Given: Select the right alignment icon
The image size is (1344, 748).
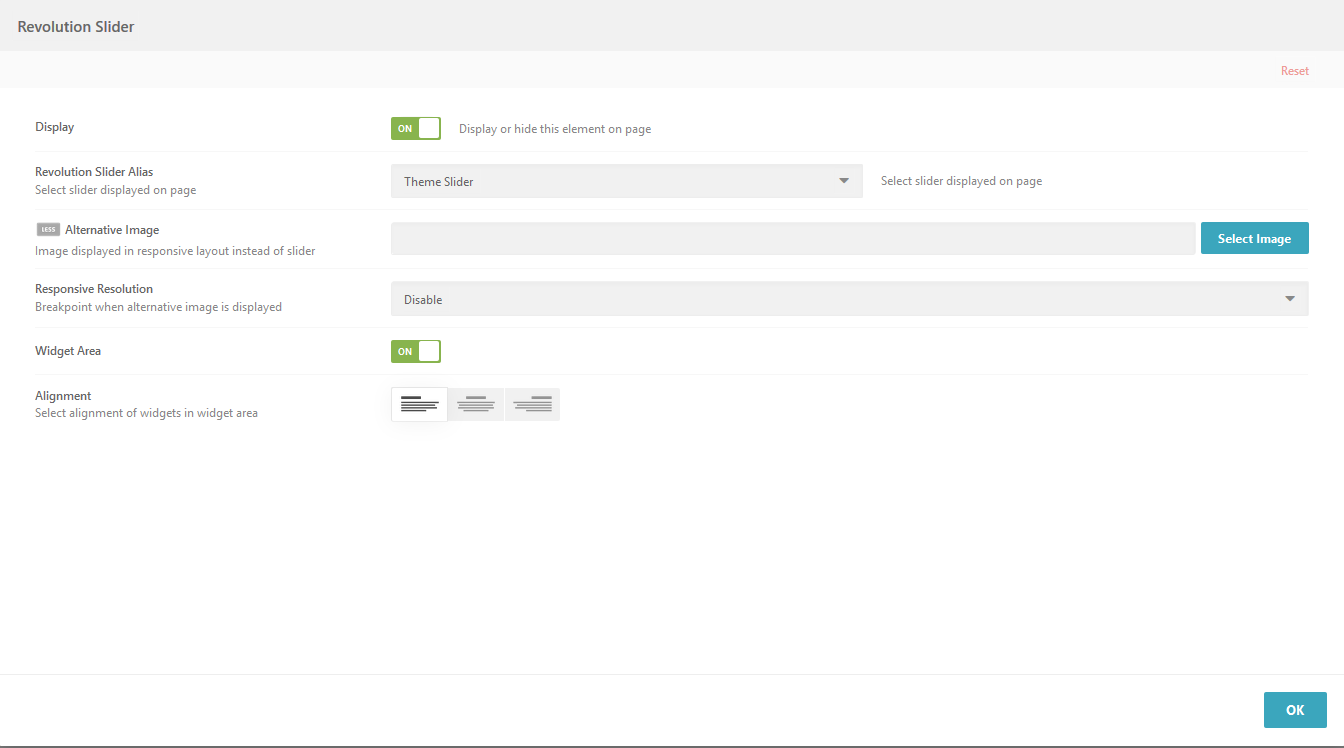Looking at the screenshot, I should point(533,405).
